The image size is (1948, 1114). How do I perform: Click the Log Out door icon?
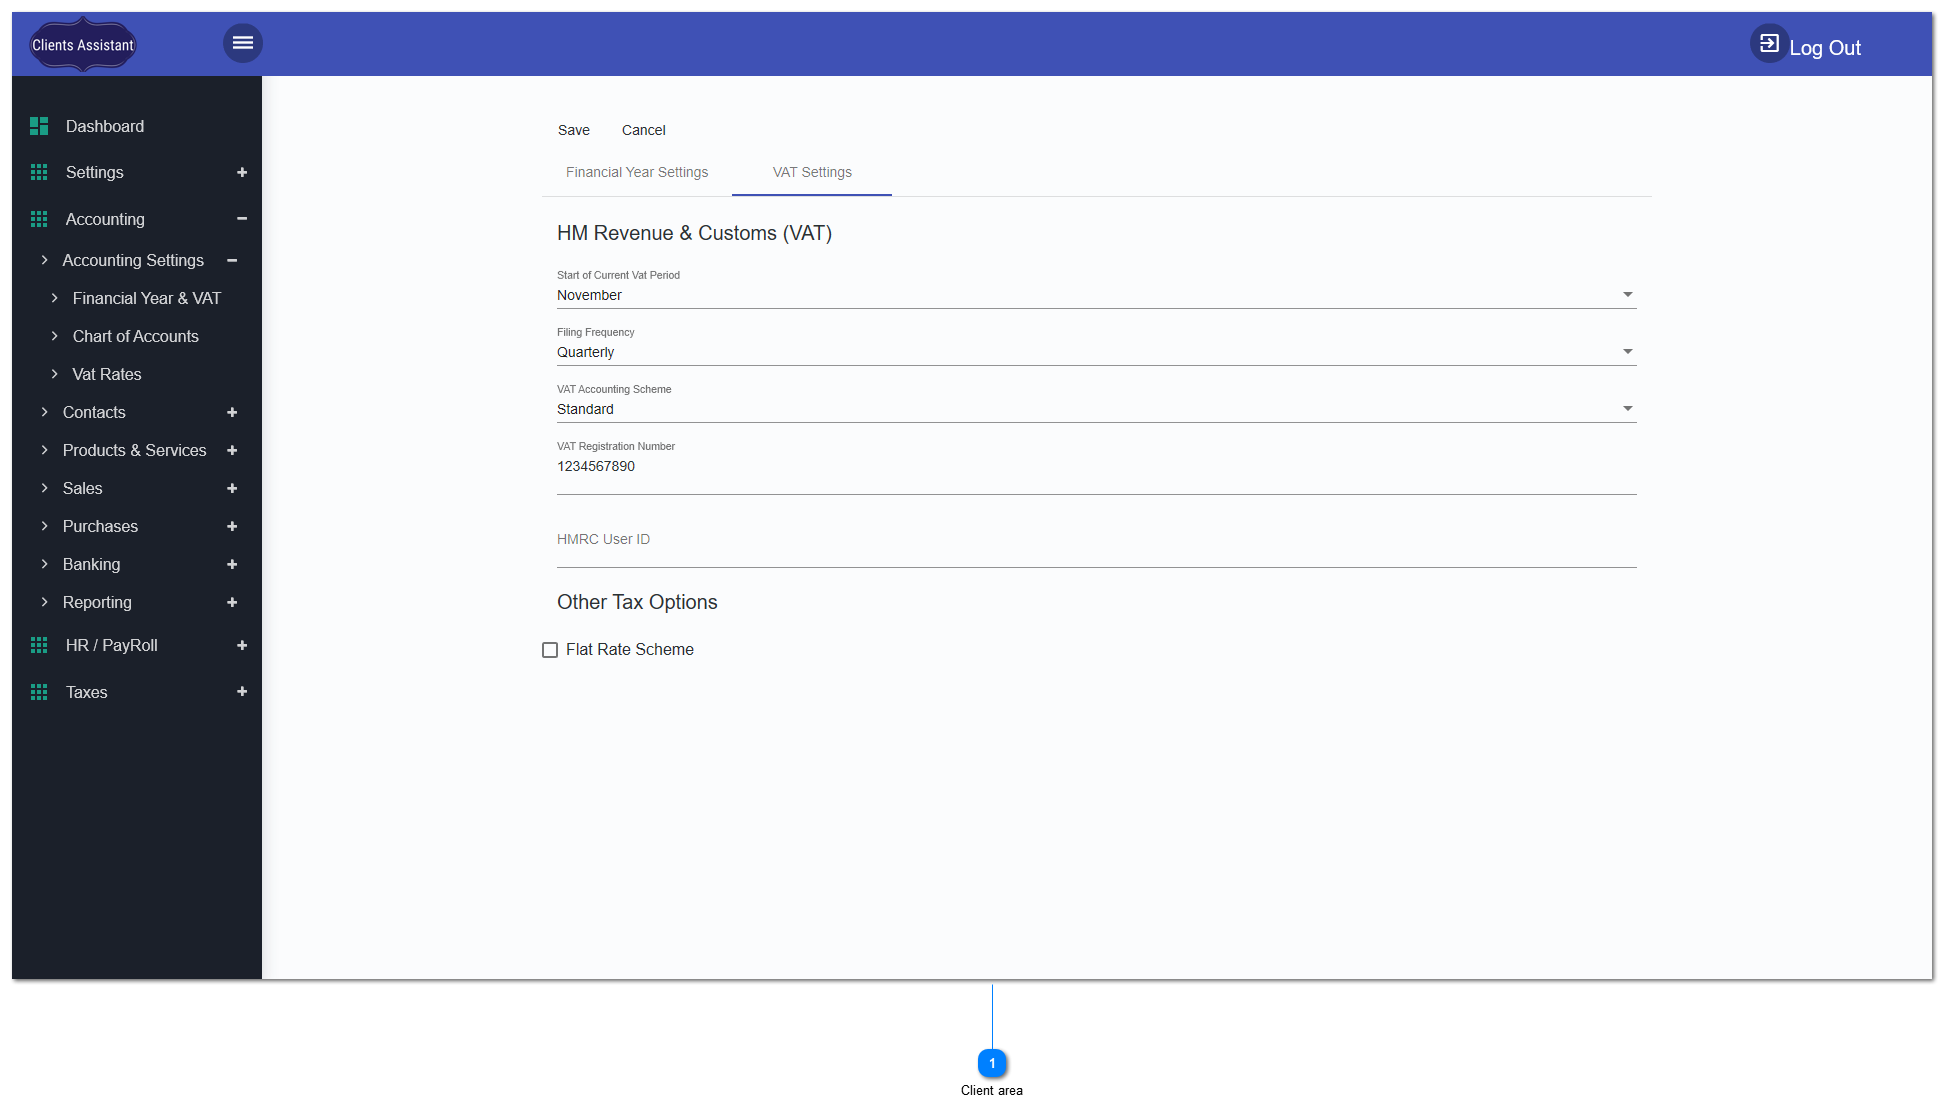[1769, 43]
